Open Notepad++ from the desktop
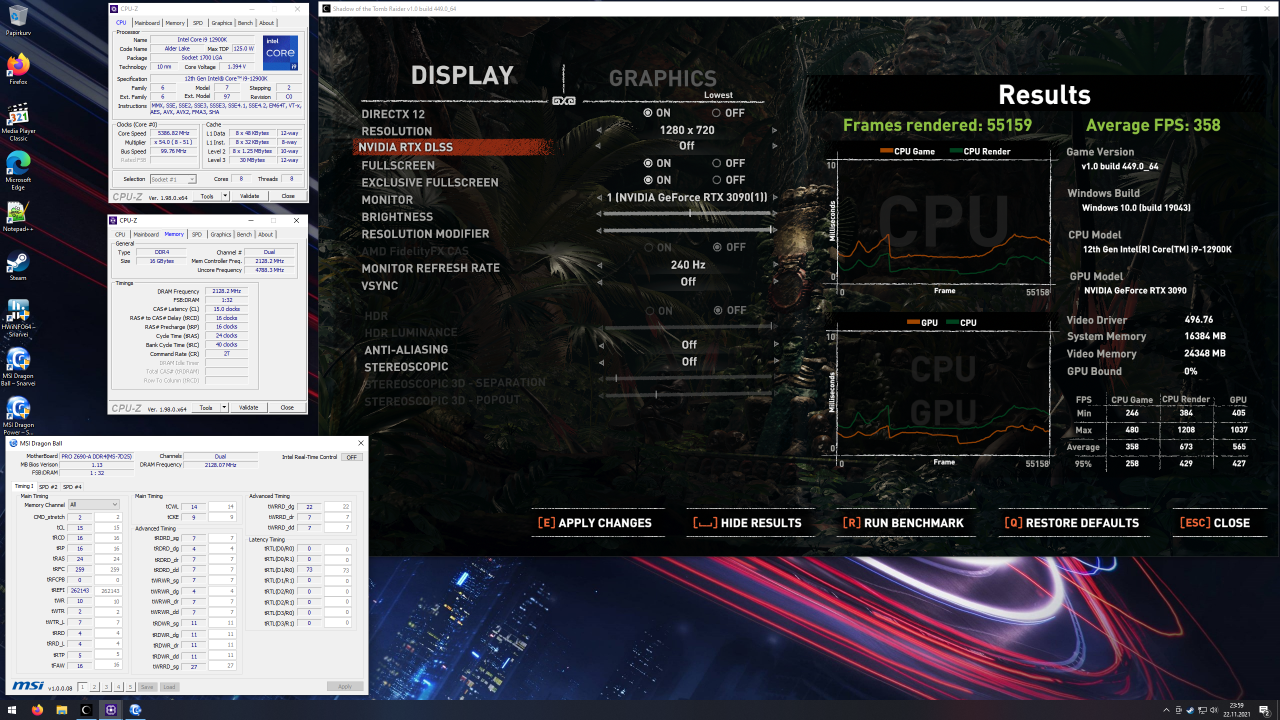The height and width of the screenshot is (720, 1280). pyautogui.click(x=17, y=212)
